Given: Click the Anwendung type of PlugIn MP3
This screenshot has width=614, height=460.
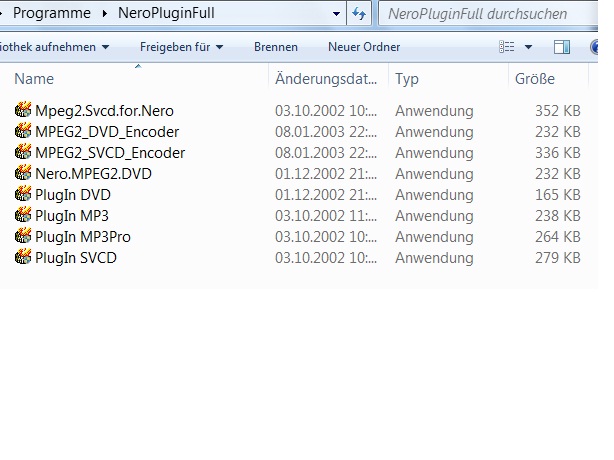Looking at the screenshot, I should coord(434,216).
